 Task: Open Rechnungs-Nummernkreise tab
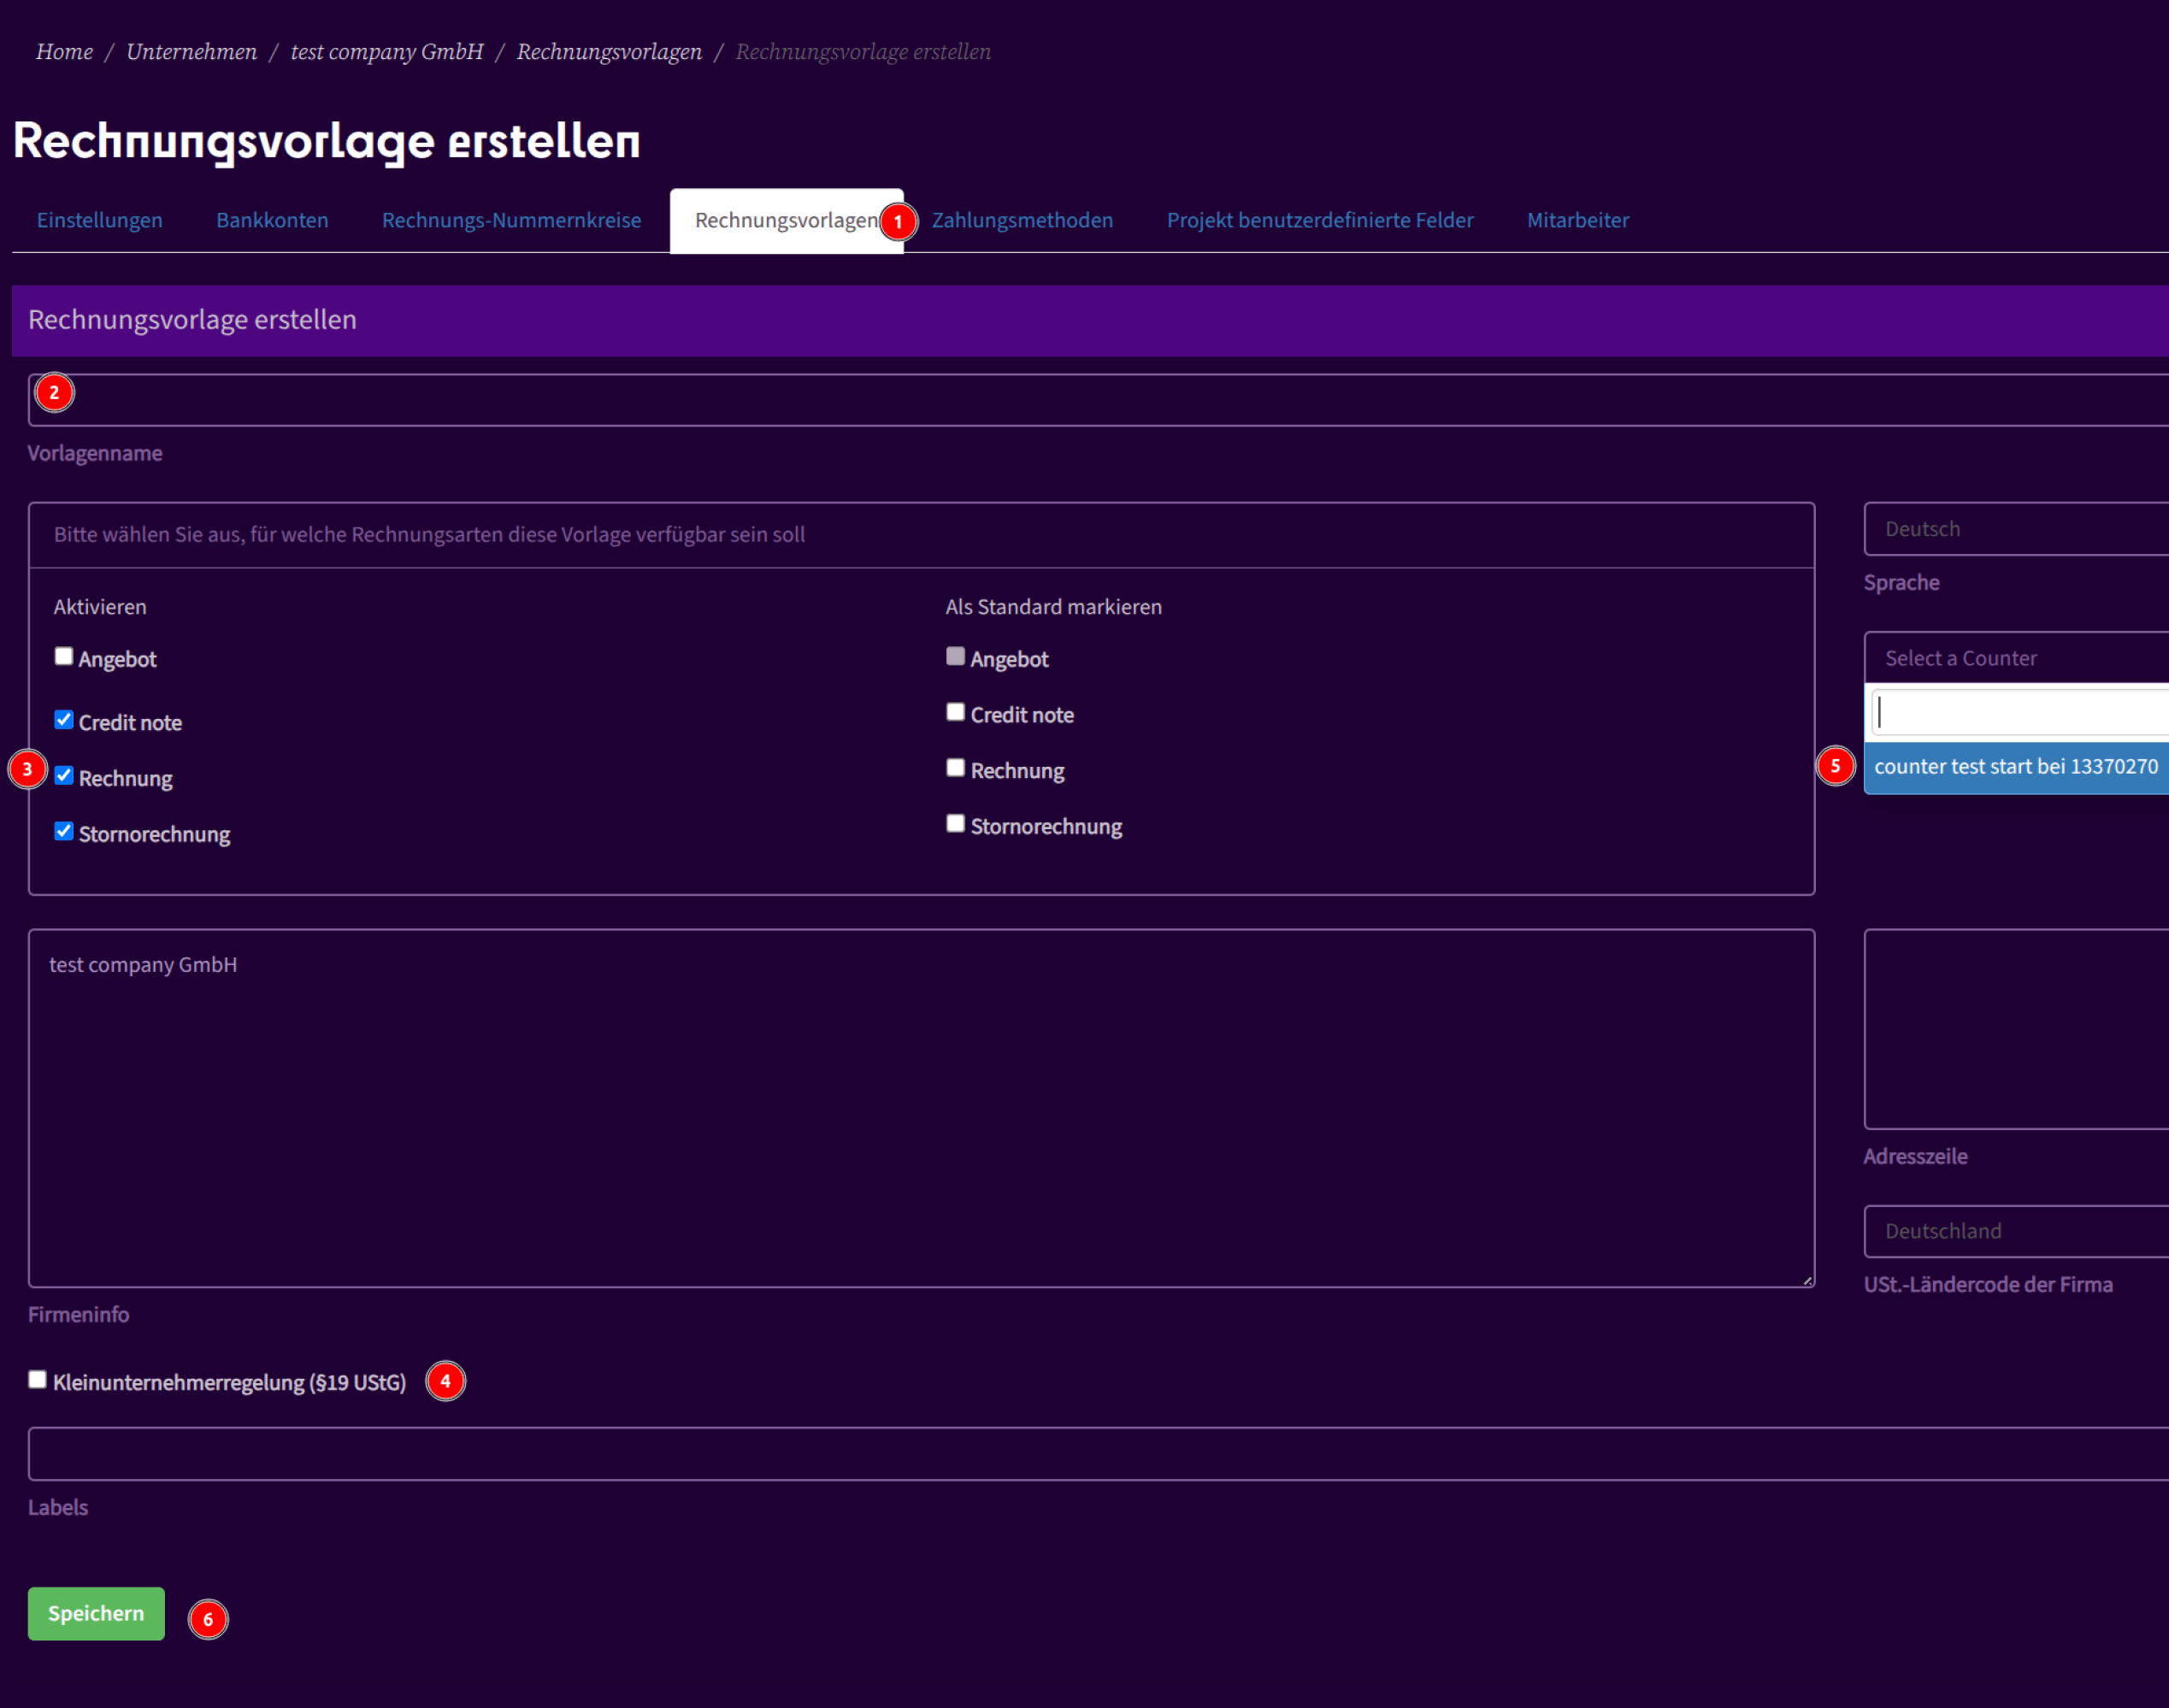coord(511,220)
